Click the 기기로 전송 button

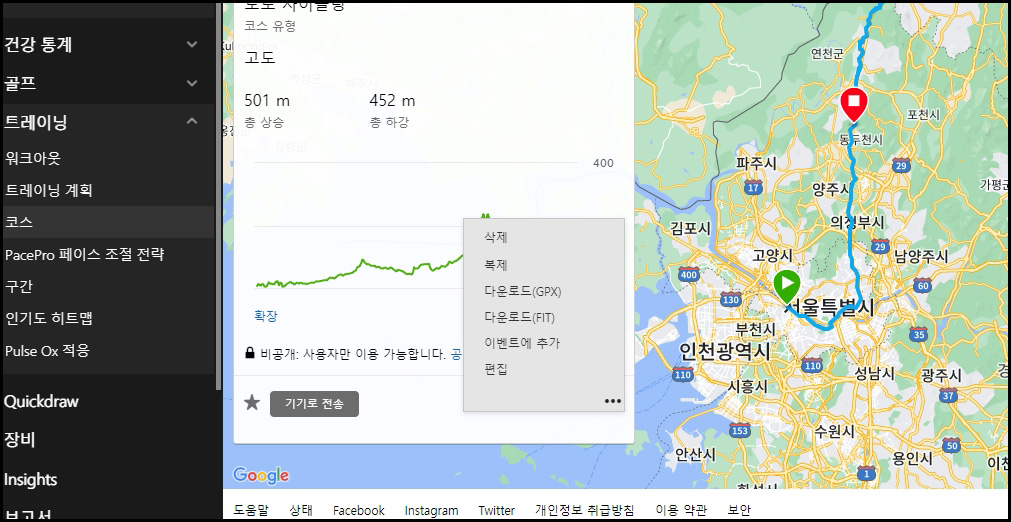[315, 404]
